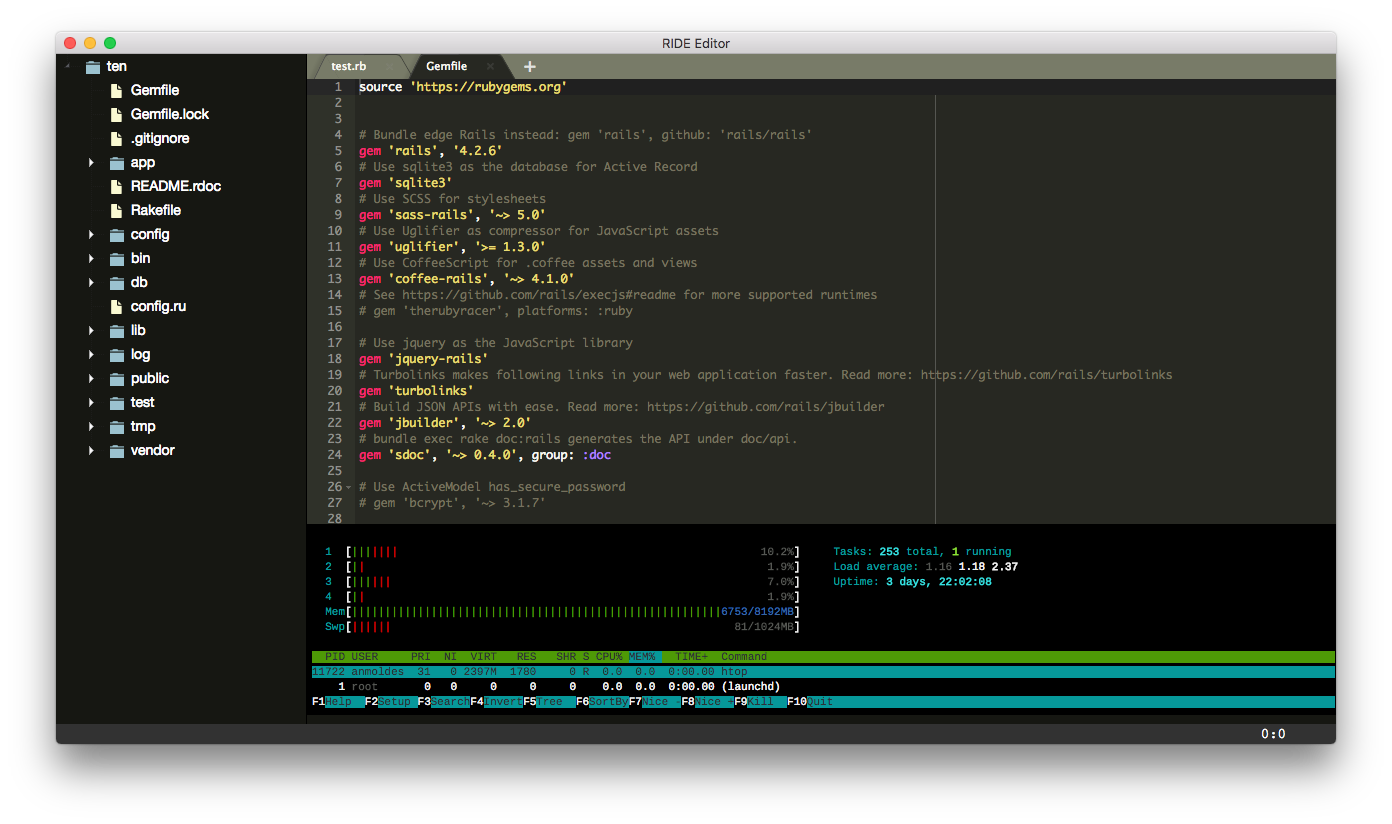Expand the app folder arrow
The image size is (1392, 824).
[91, 162]
